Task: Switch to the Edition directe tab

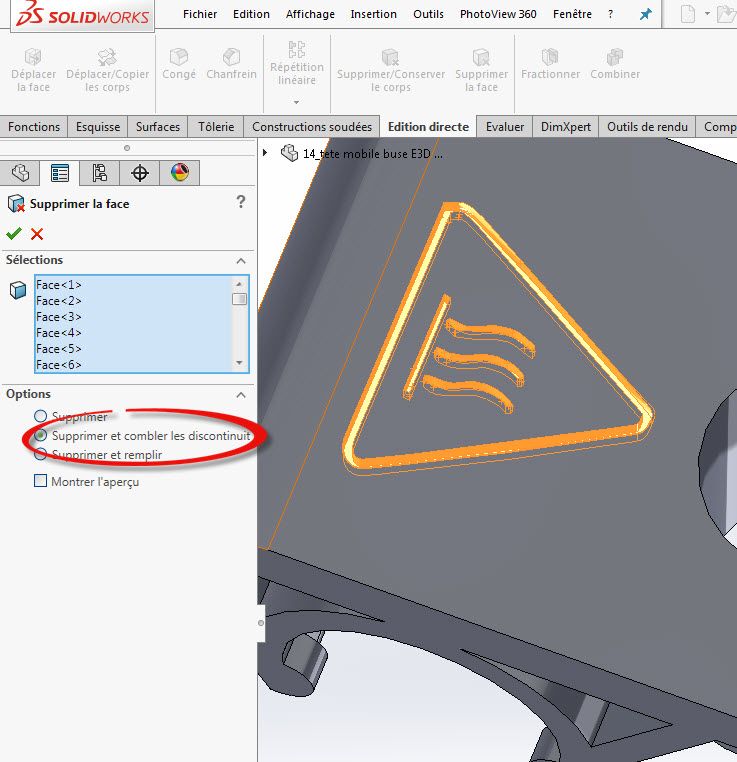Action: point(428,127)
